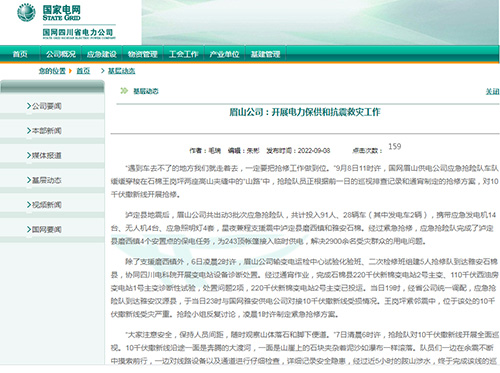Click the chevron arrow before 公司要闻
The image size is (500, 373).
[x=29, y=106]
